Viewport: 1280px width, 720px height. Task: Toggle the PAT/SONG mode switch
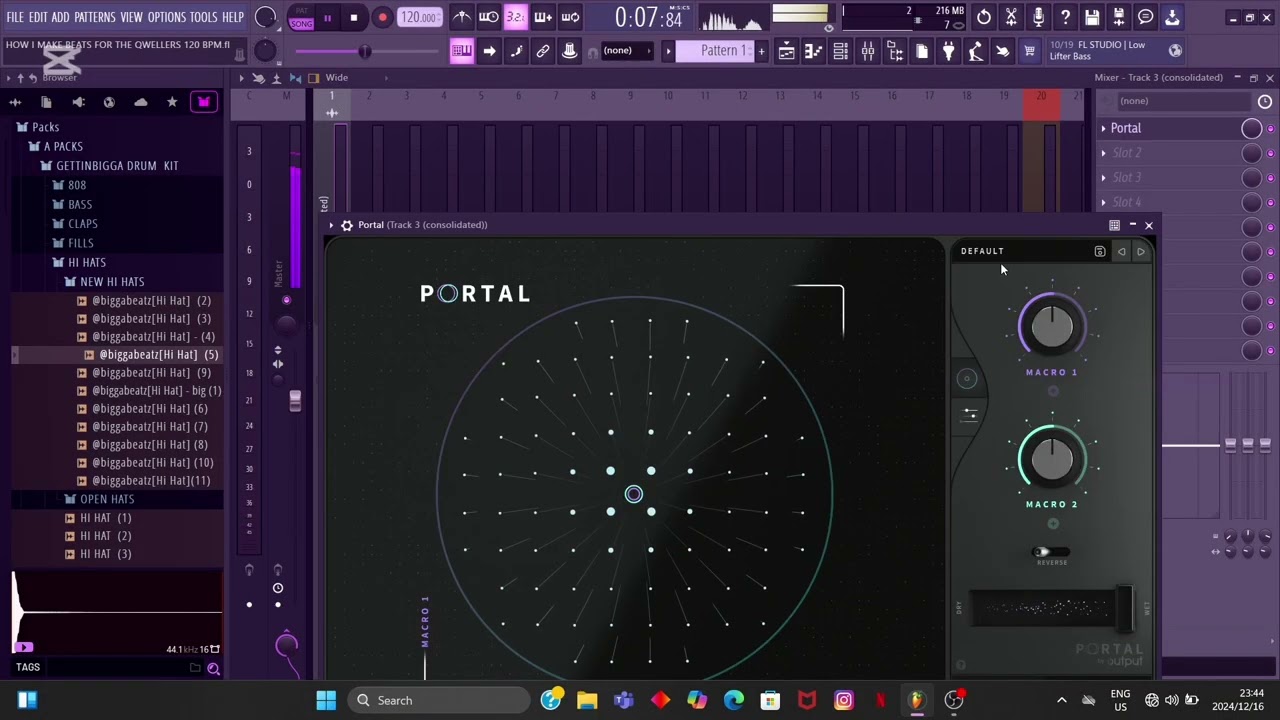(301, 17)
